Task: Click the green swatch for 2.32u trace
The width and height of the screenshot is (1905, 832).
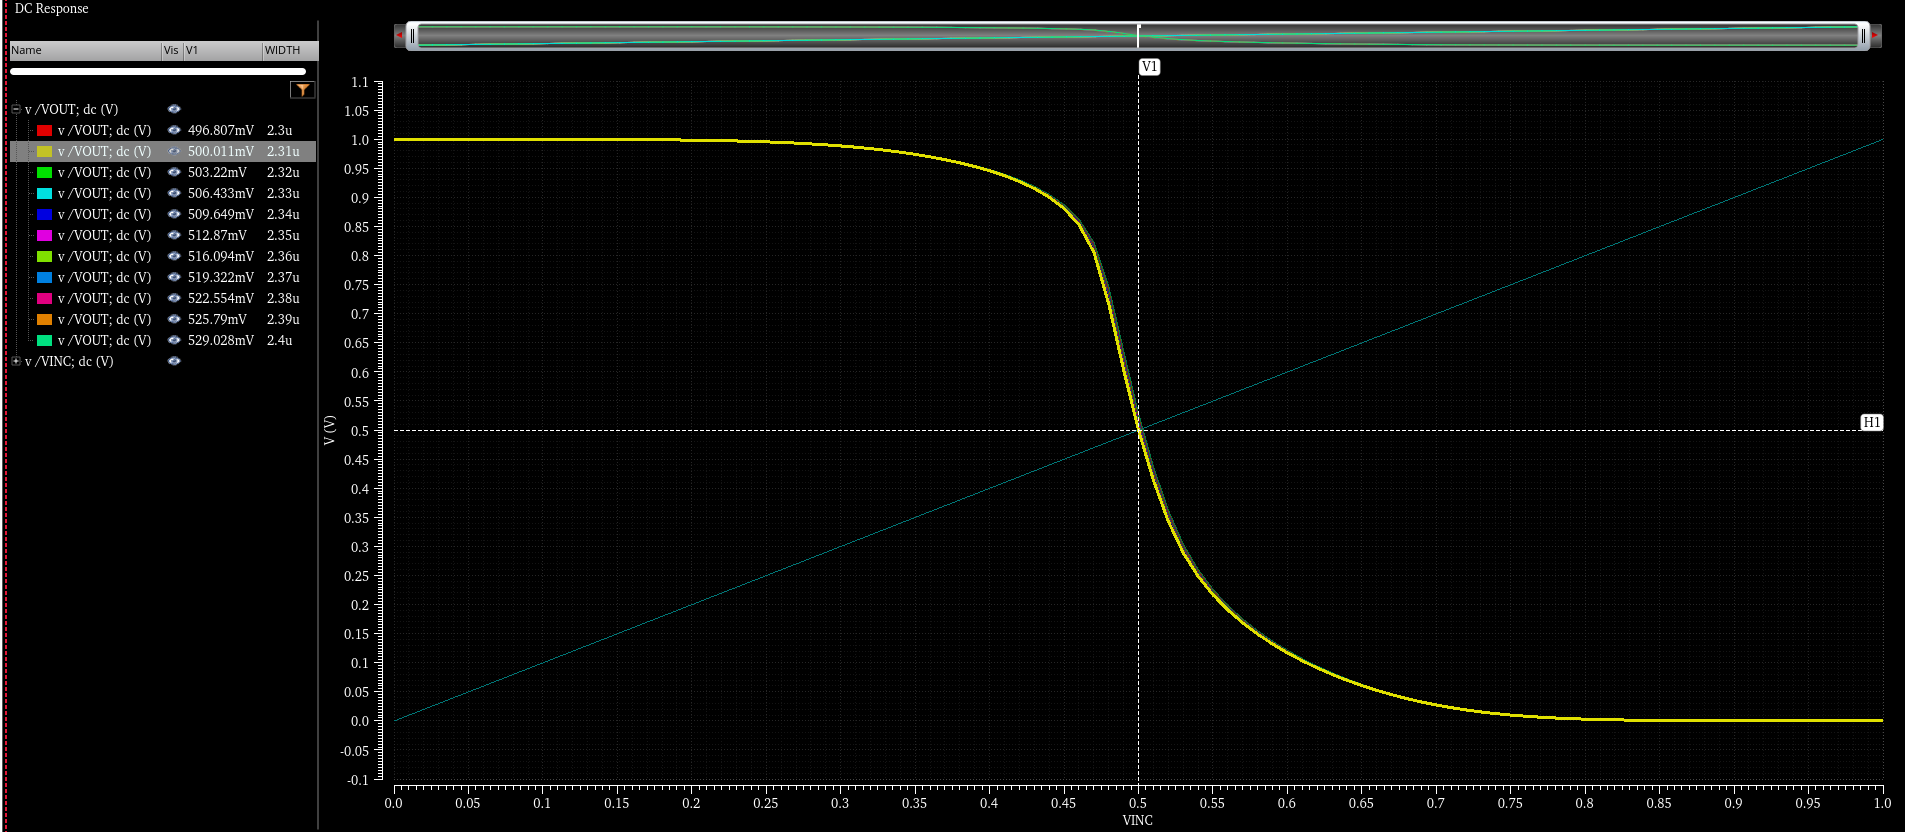Action: pyautogui.click(x=44, y=172)
